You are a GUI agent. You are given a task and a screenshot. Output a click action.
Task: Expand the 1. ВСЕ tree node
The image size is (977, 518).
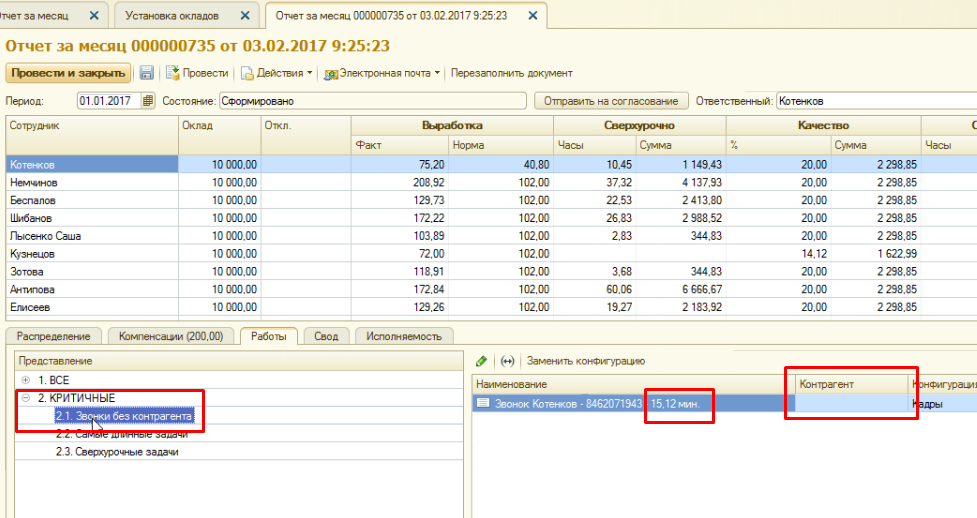click(25, 380)
